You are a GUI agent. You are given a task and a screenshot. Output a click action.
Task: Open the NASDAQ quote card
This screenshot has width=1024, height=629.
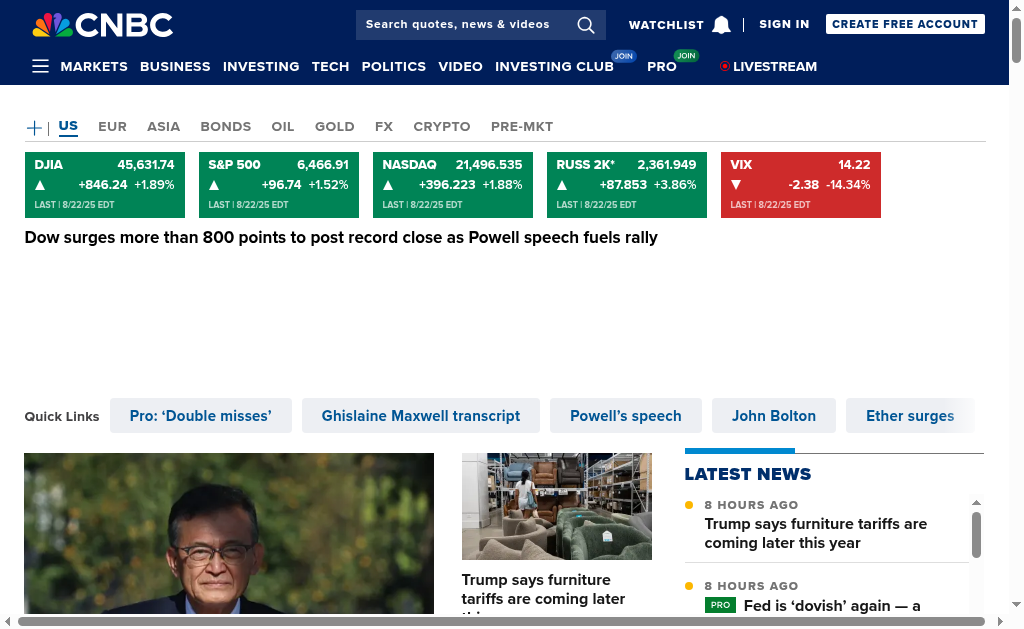[453, 185]
